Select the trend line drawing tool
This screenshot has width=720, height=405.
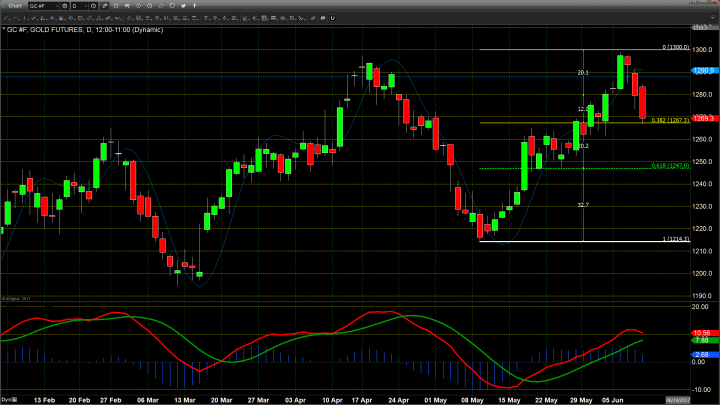point(6,18)
